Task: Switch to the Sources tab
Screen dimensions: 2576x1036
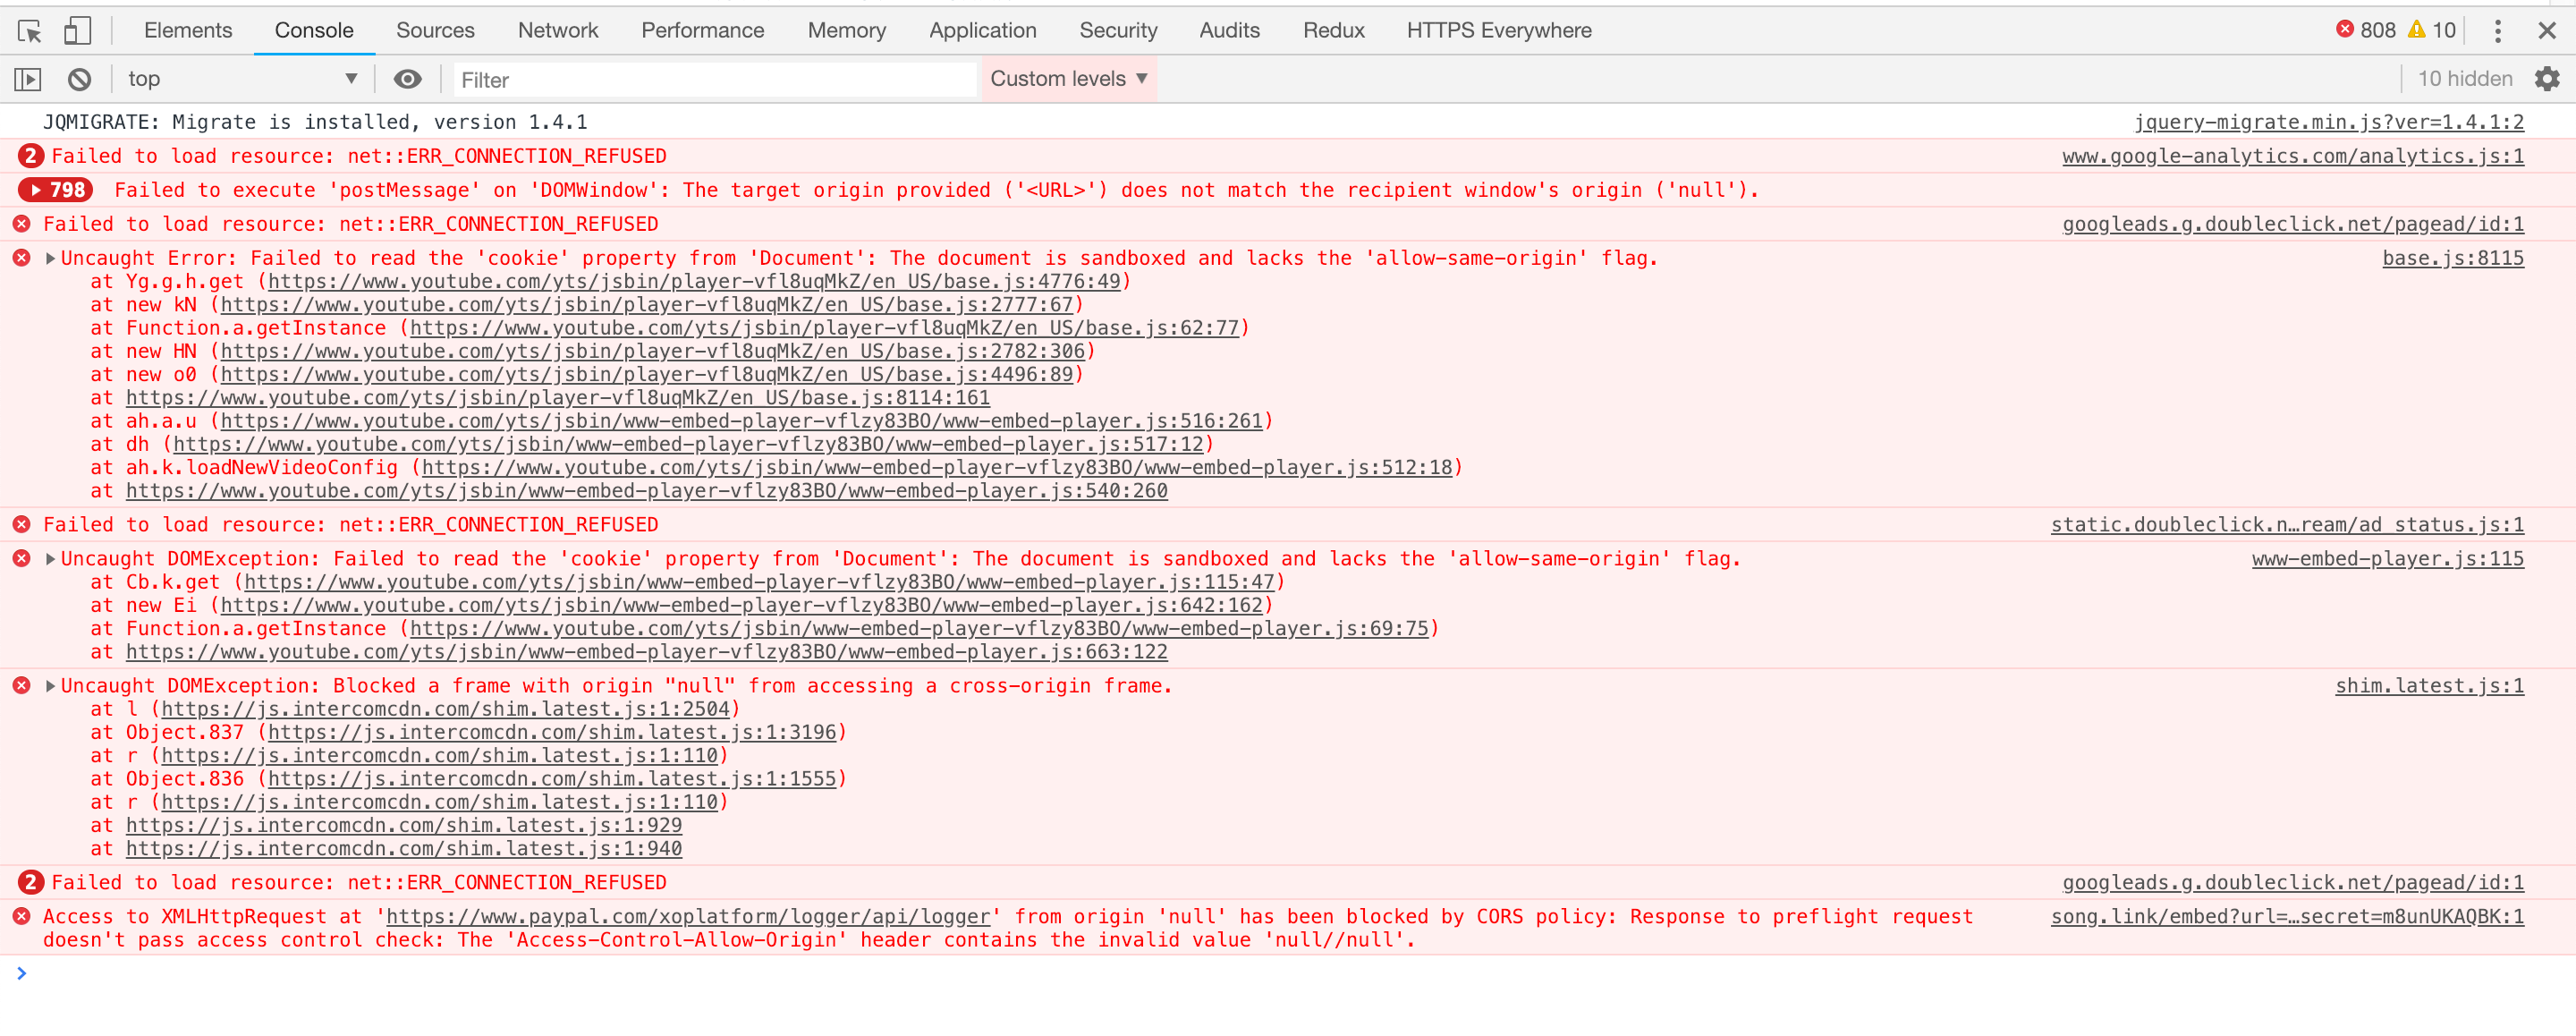Action: click(435, 31)
